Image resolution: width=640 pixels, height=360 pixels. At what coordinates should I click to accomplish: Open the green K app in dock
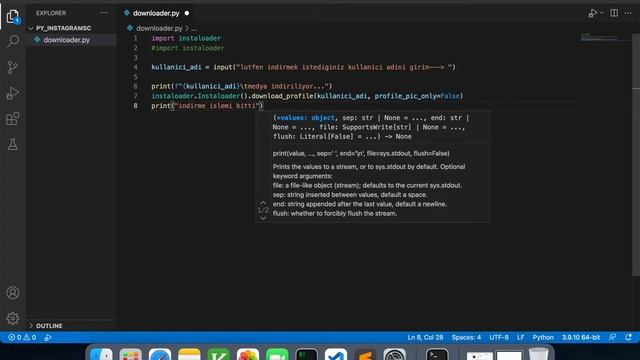pyautogui.click(x=218, y=354)
